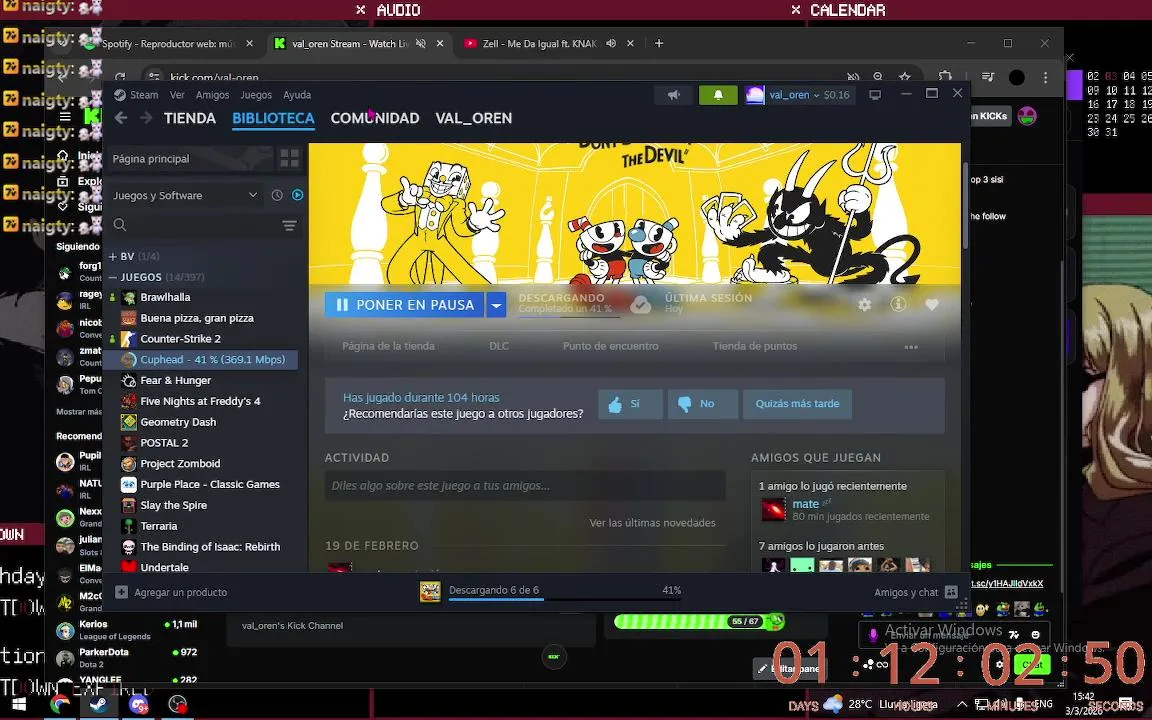
Task: Open Página de la tienda link
Action: pos(388,346)
